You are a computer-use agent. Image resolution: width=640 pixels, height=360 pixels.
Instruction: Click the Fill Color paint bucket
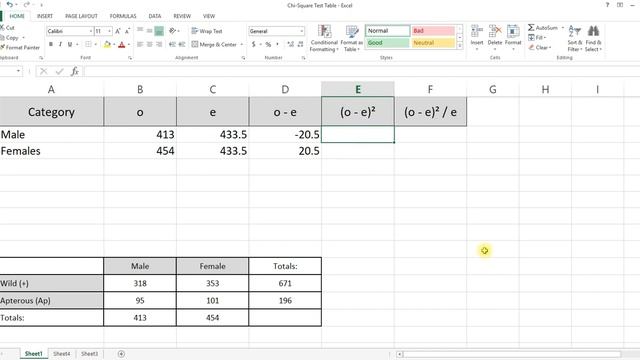(x=107, y=44)
